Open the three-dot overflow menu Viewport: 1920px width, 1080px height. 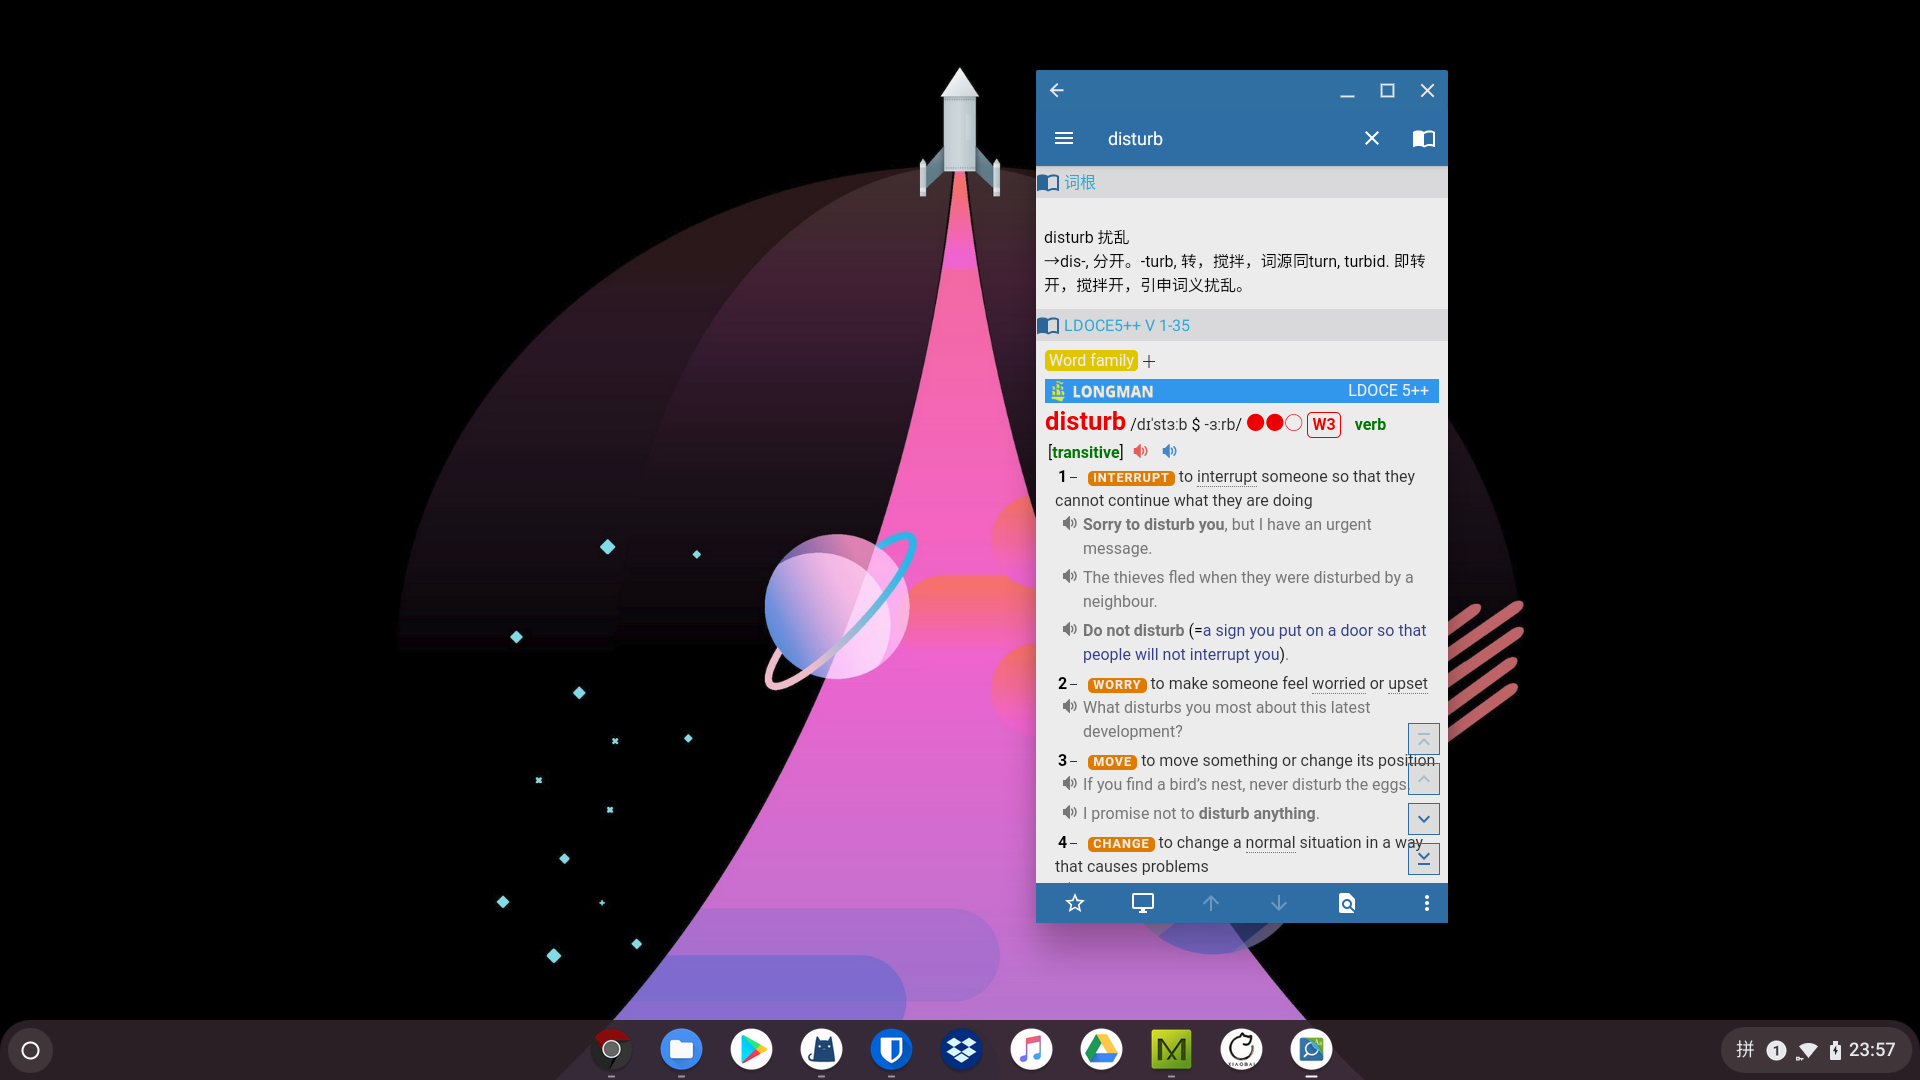coord(1427,903)
